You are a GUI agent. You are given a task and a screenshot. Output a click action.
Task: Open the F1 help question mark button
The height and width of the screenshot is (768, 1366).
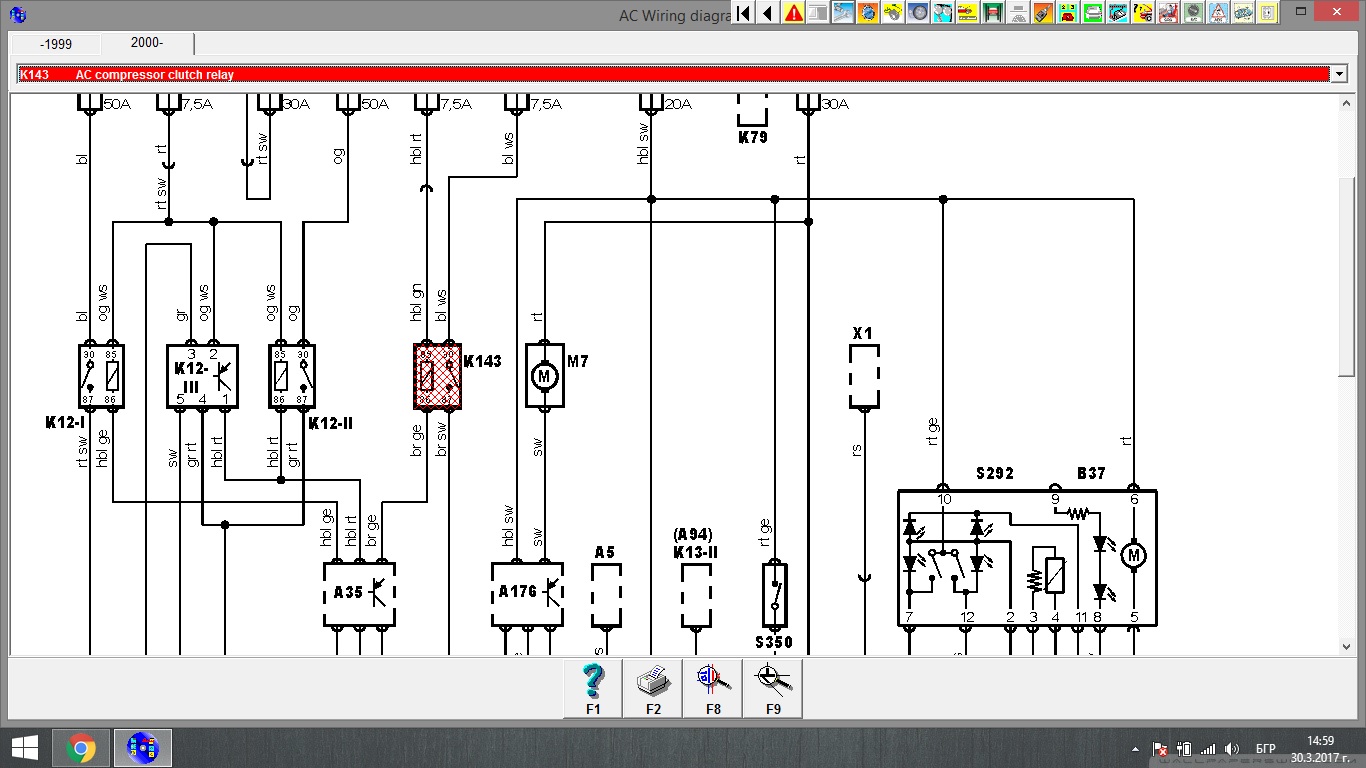(x=593, y=688)
